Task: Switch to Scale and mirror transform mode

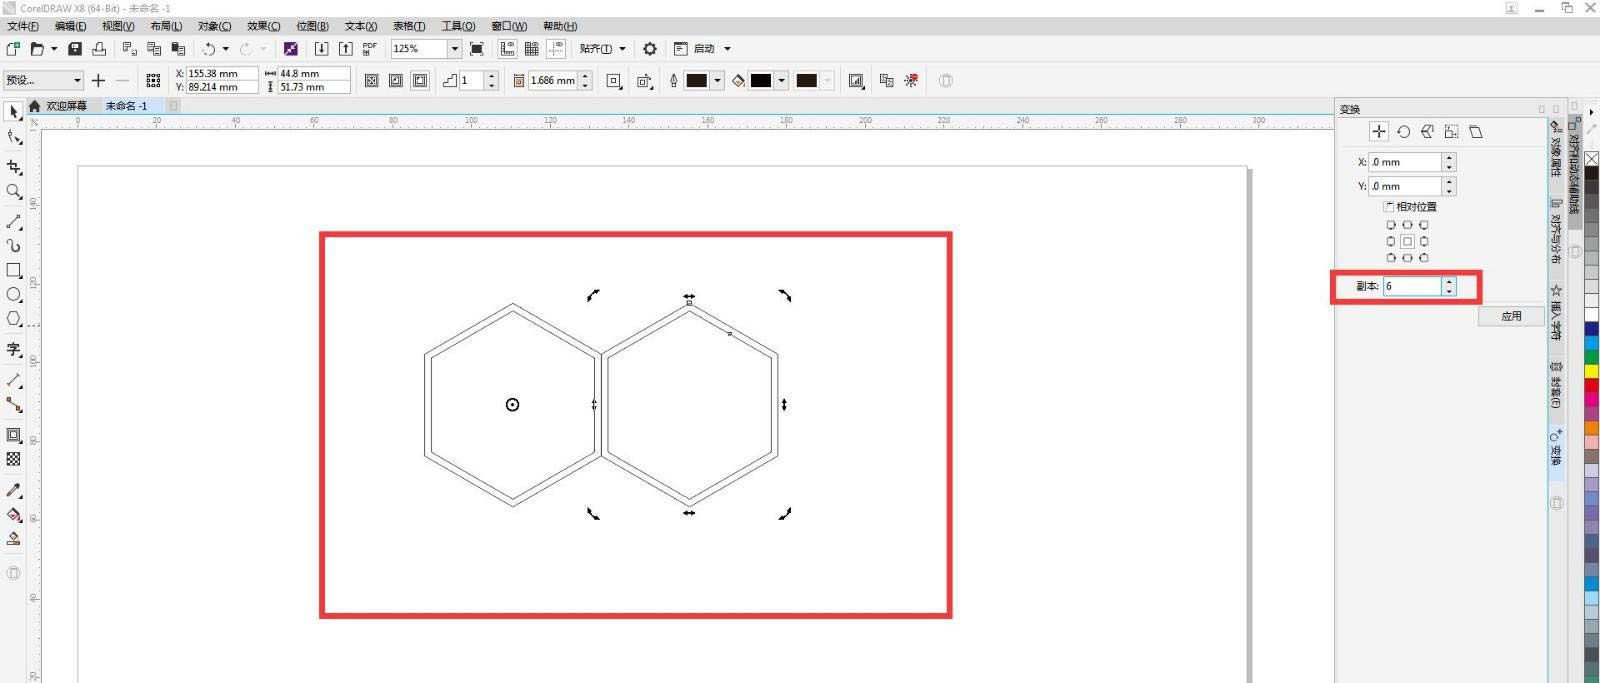Action: point(1427,131)
